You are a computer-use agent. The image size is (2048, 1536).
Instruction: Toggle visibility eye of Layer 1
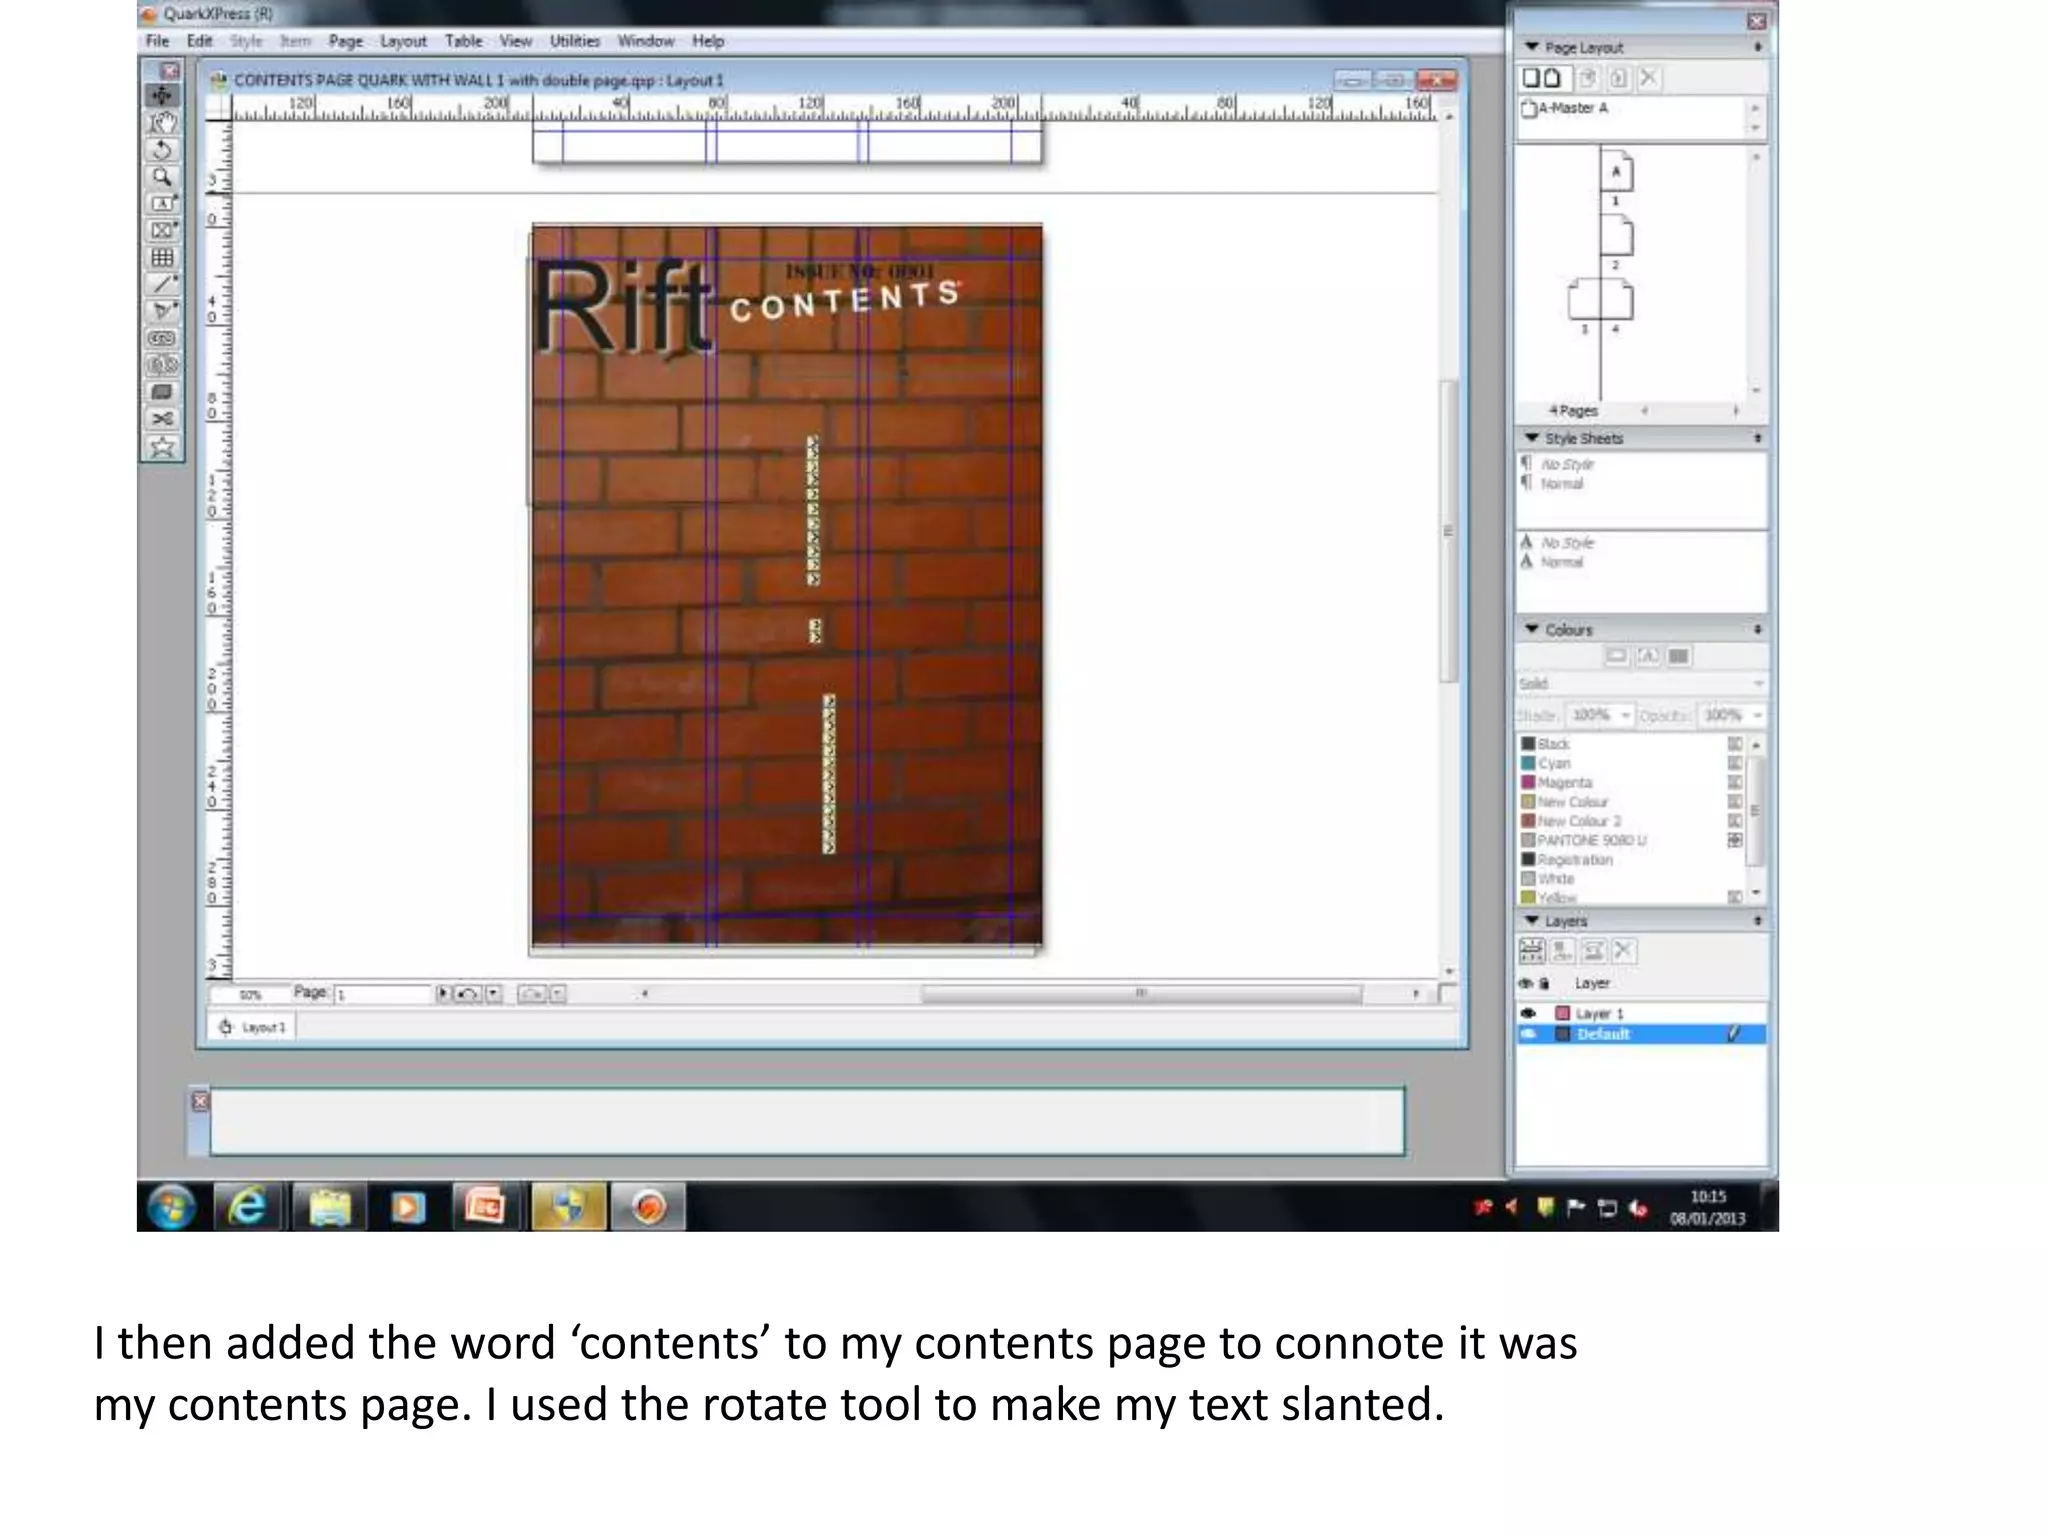click(1528, 1014)
